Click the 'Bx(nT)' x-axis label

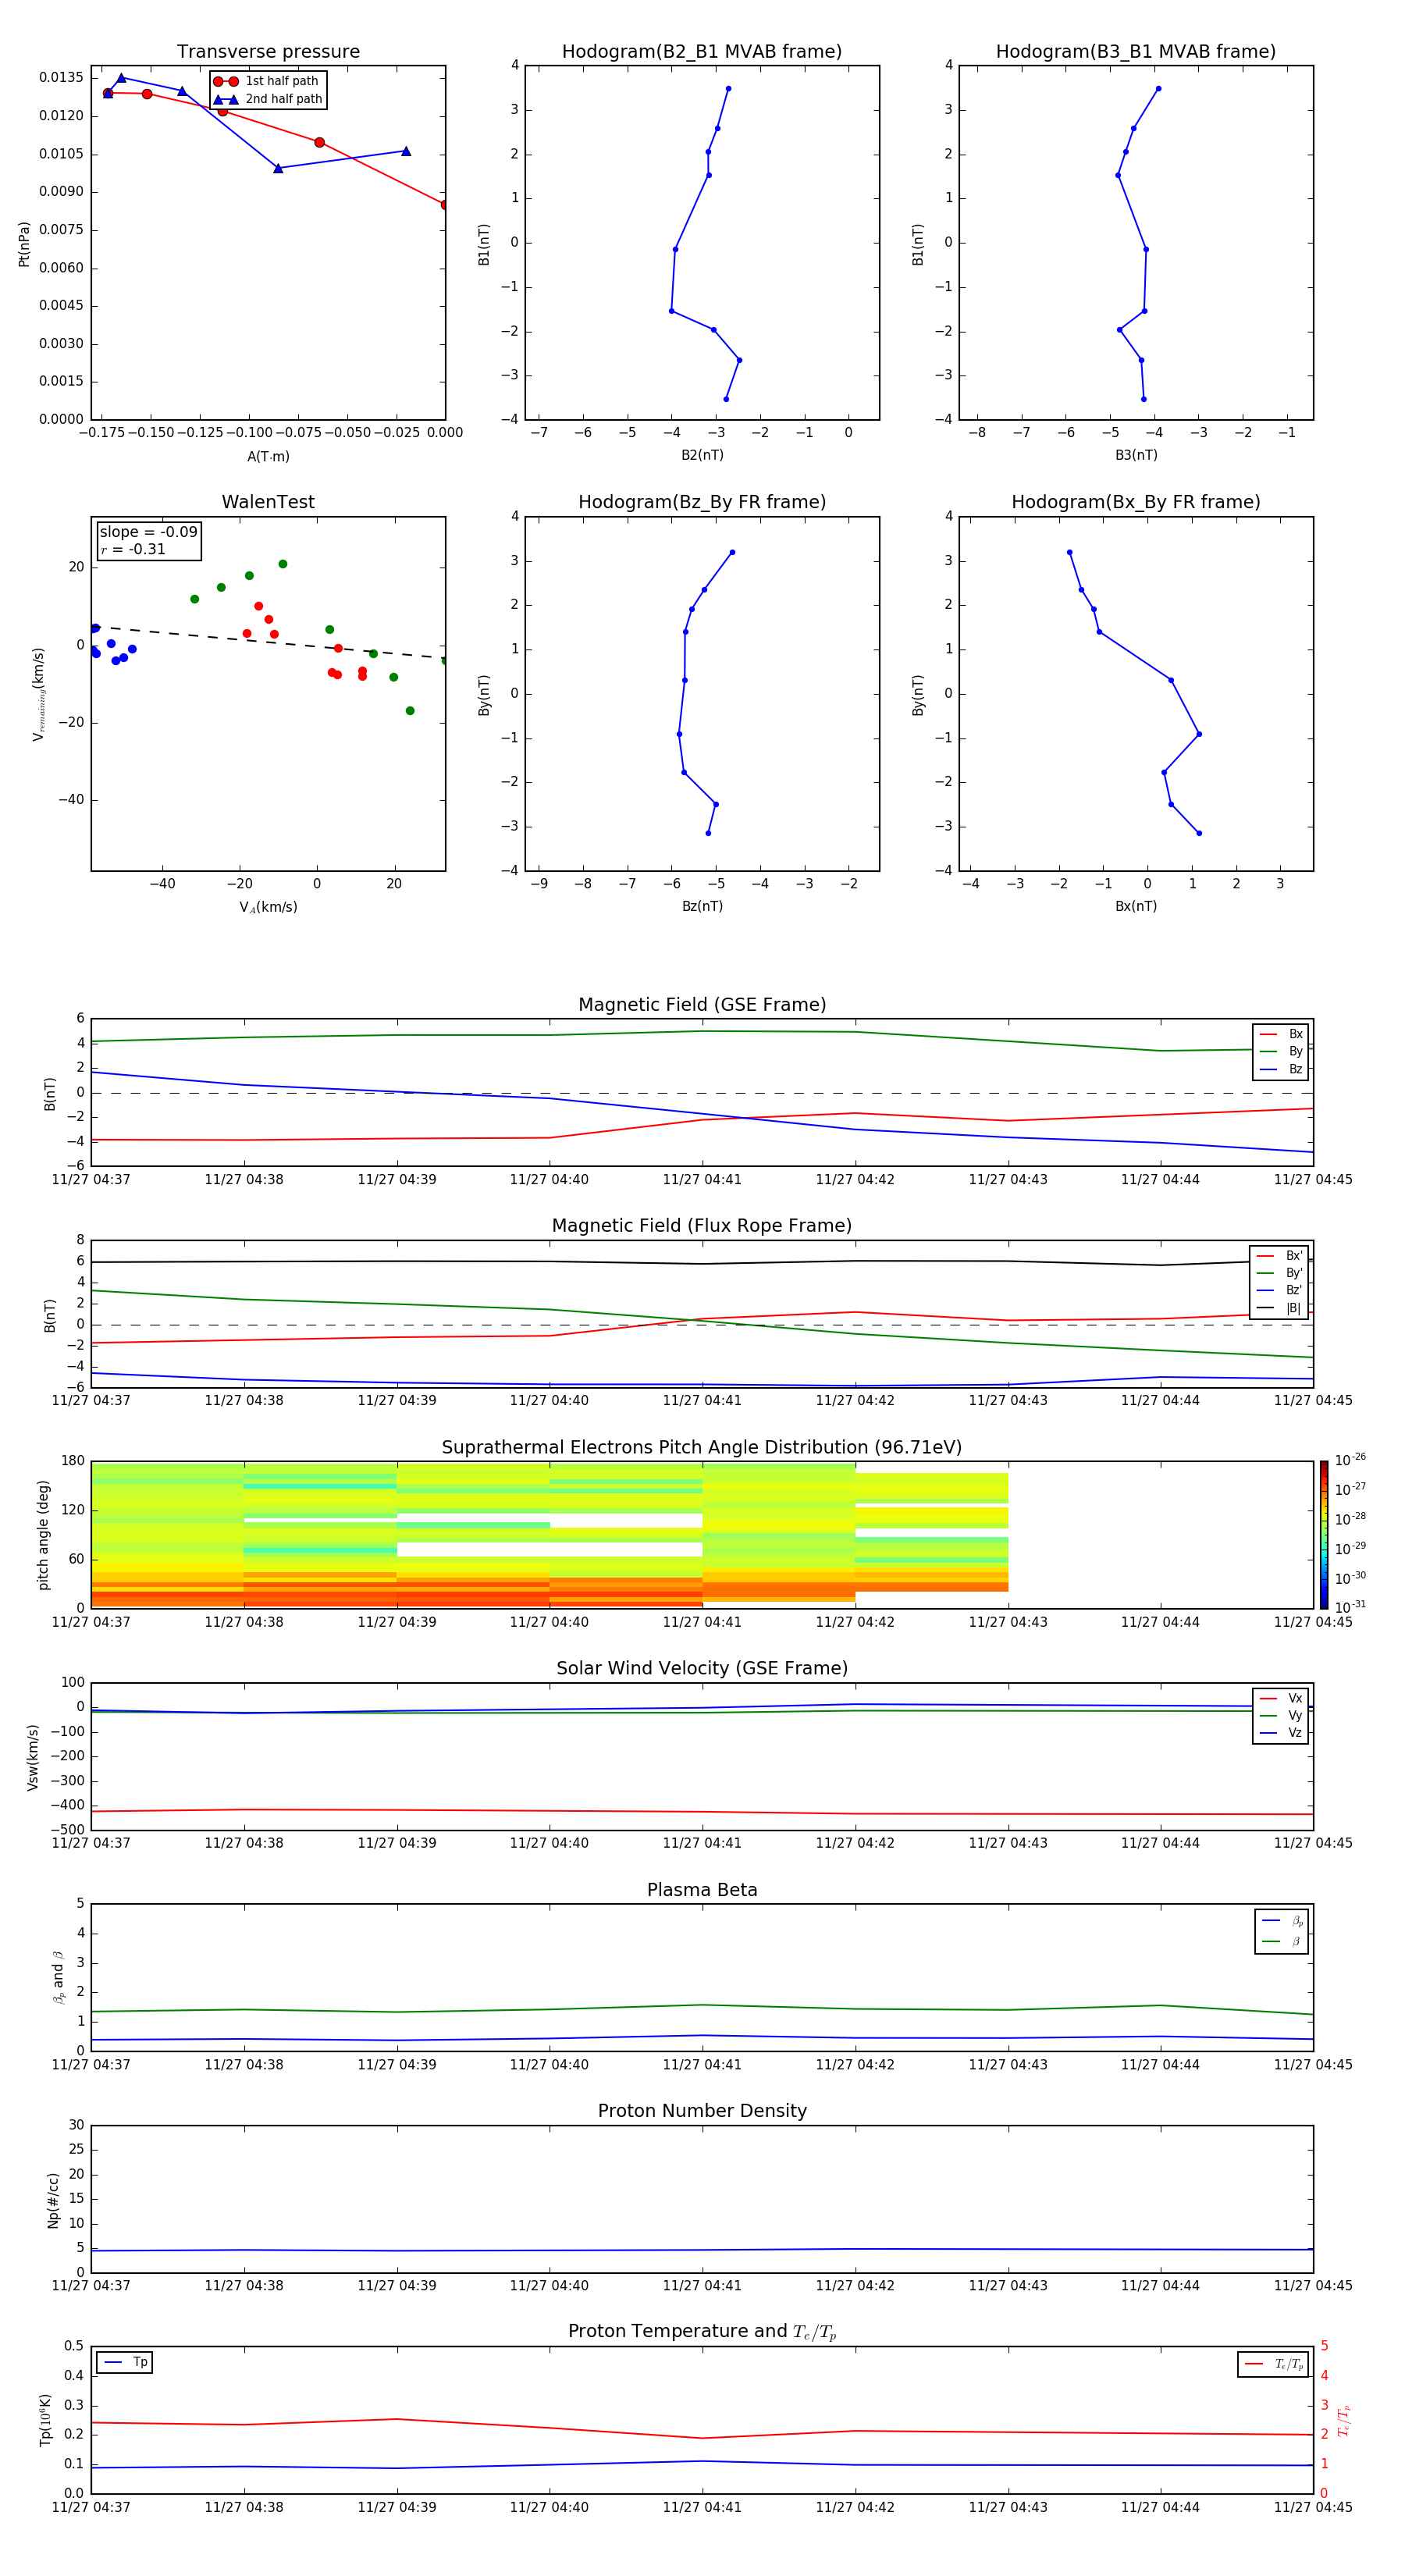point(1136,906)
